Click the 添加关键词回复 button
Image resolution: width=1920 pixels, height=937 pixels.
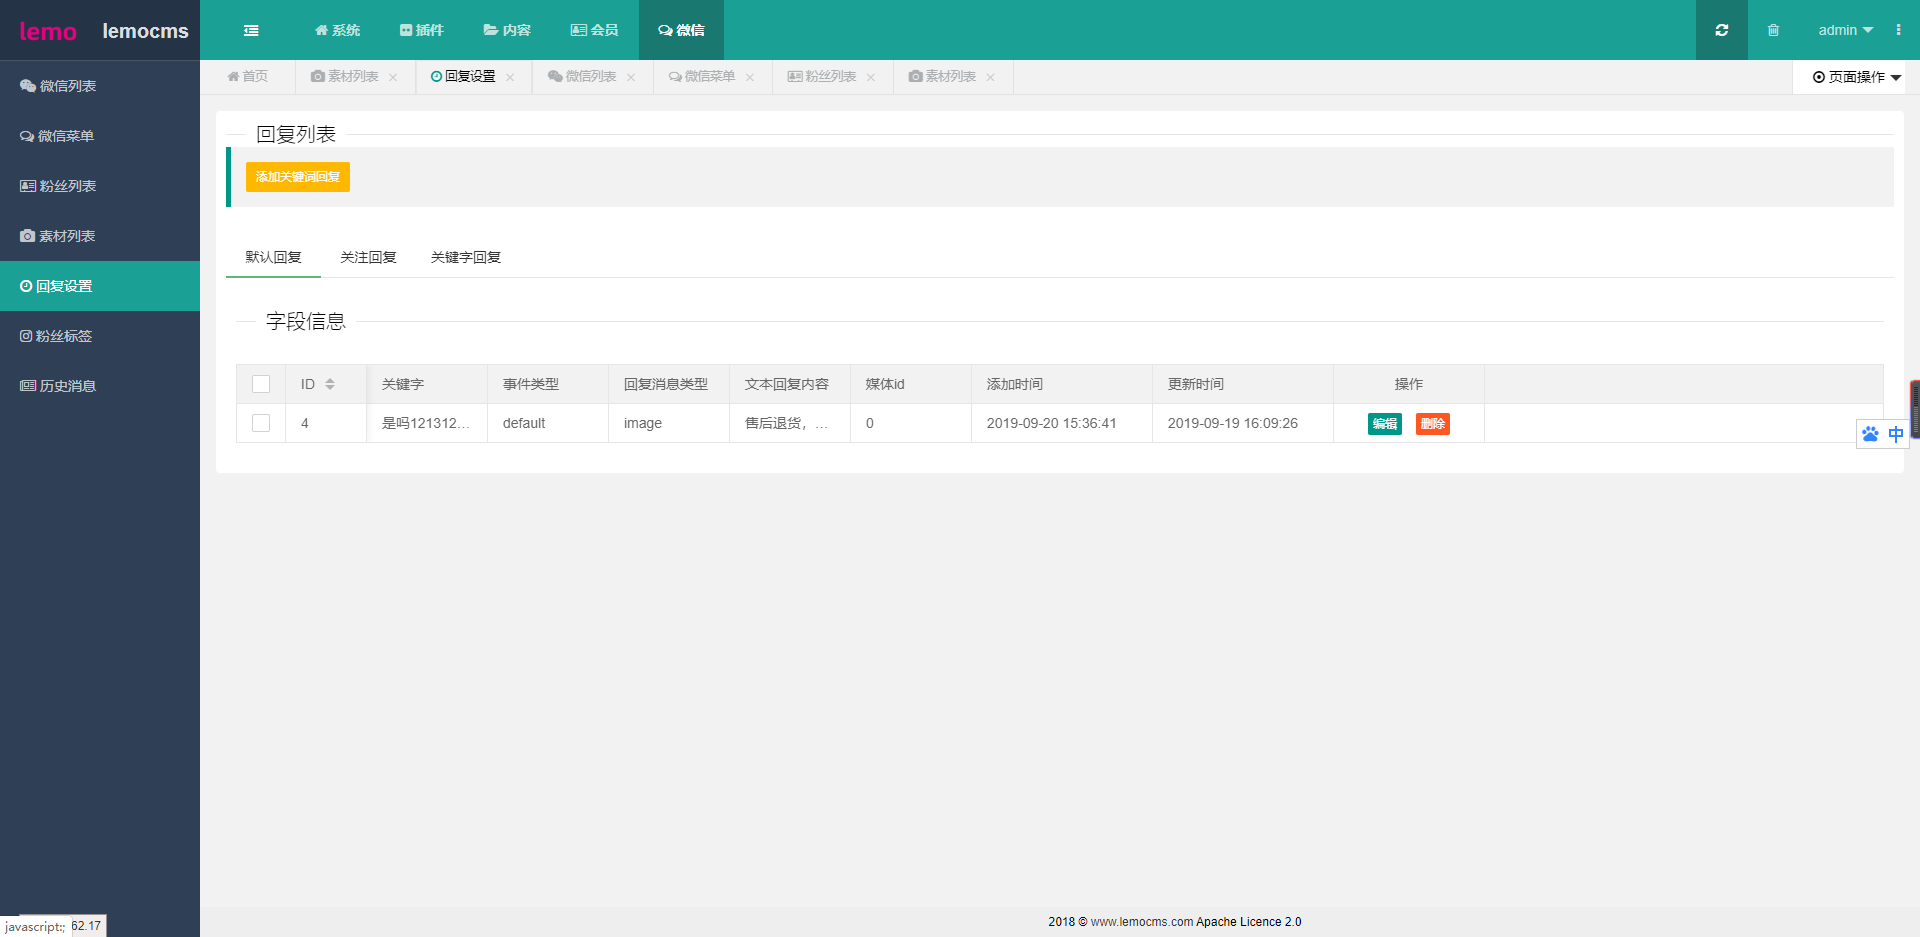click(x=297, y=177)
